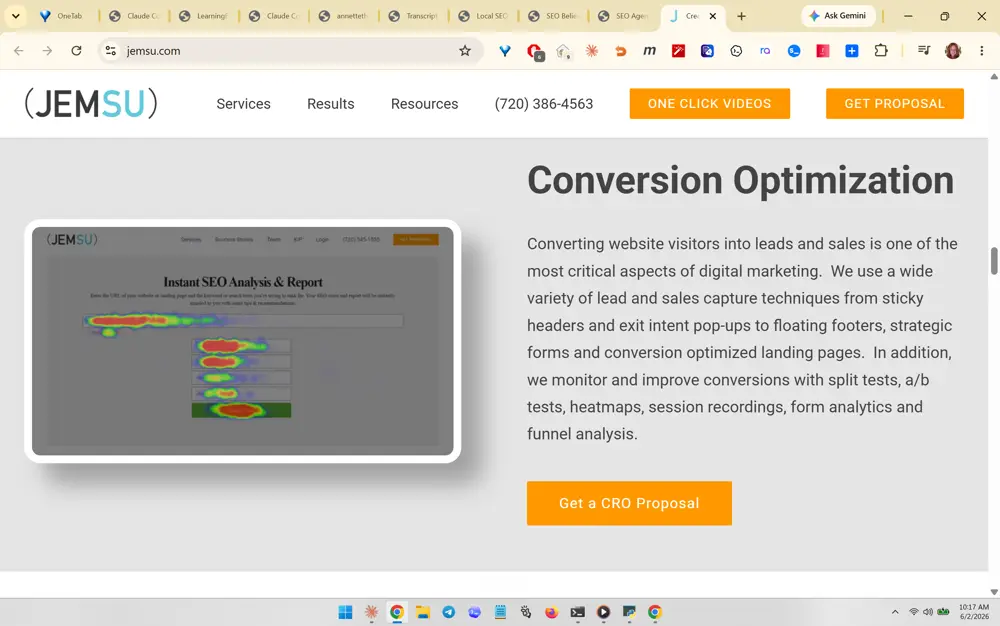Switch to the Learning tab
1000x626 pixels.
[x=203, y=16]
